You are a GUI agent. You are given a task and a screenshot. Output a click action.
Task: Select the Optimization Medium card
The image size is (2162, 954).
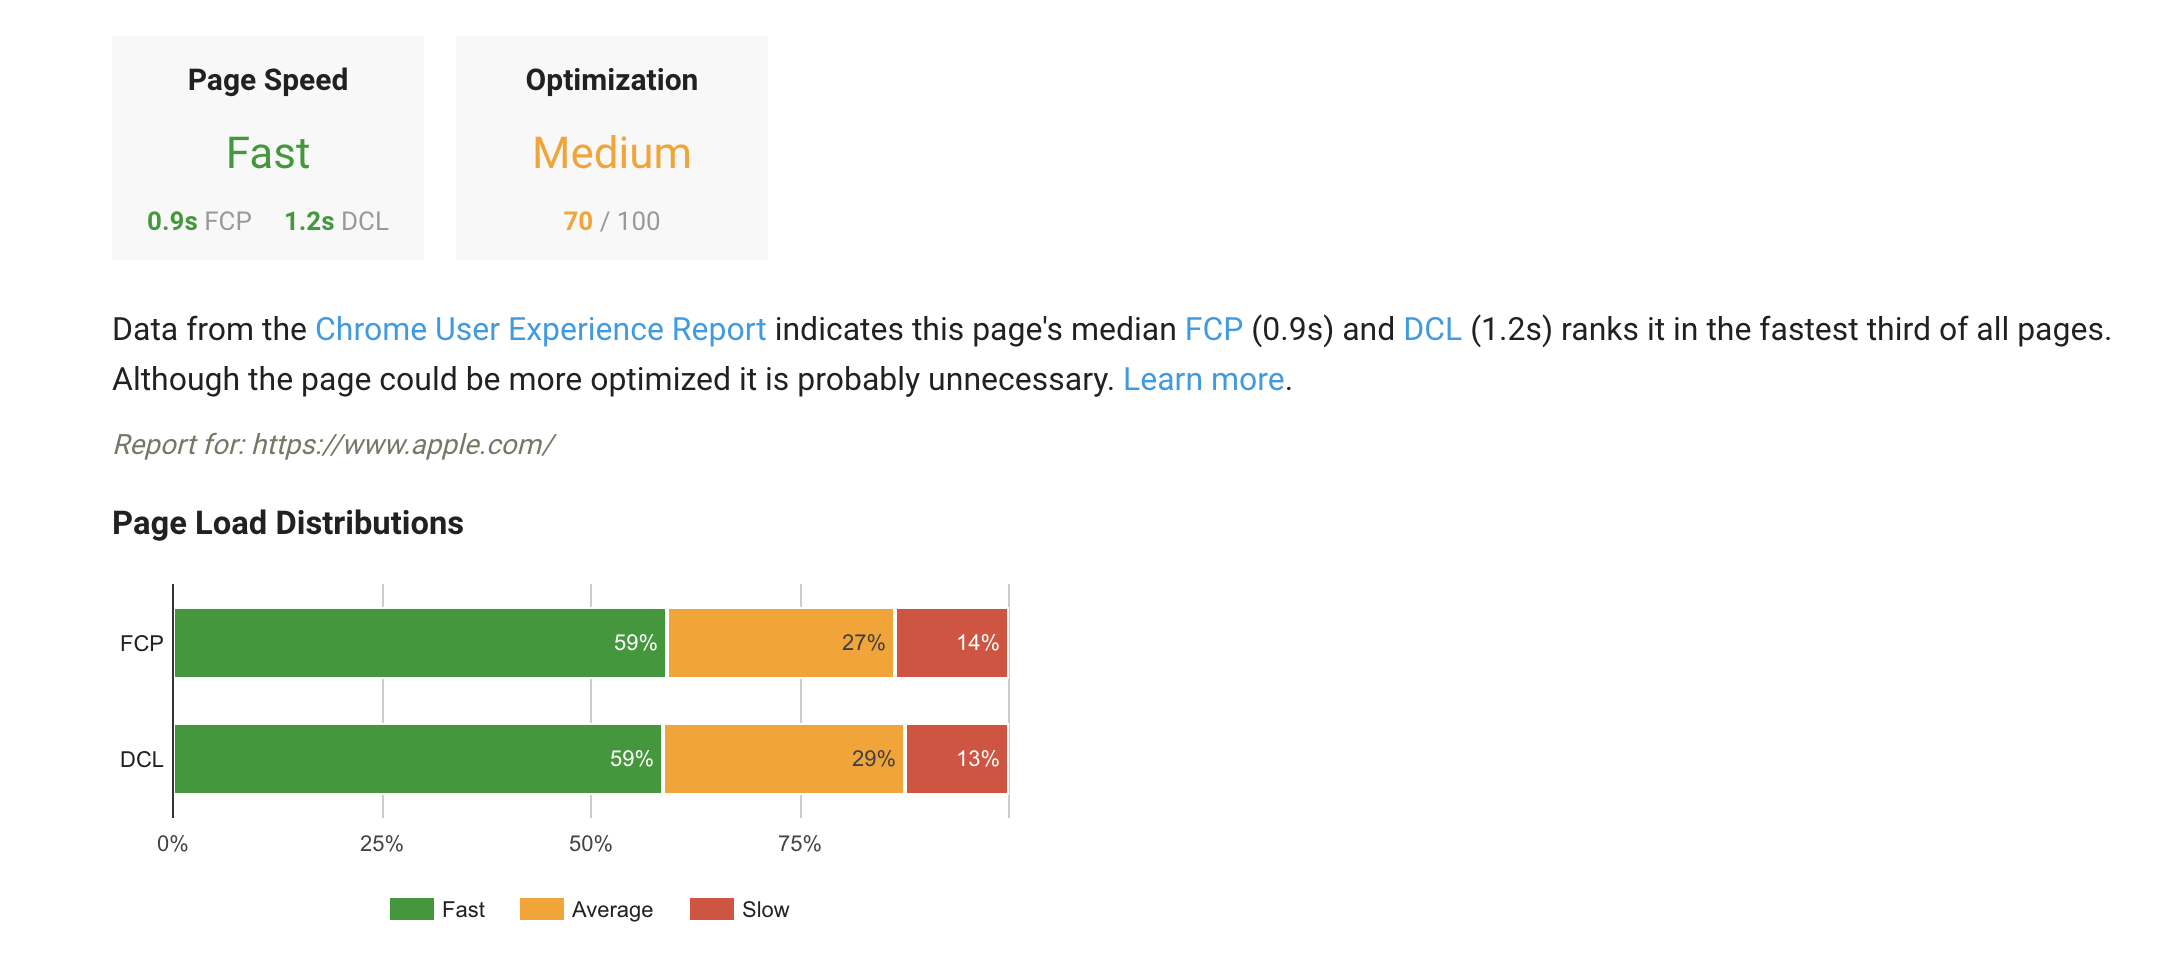(612, 148)
